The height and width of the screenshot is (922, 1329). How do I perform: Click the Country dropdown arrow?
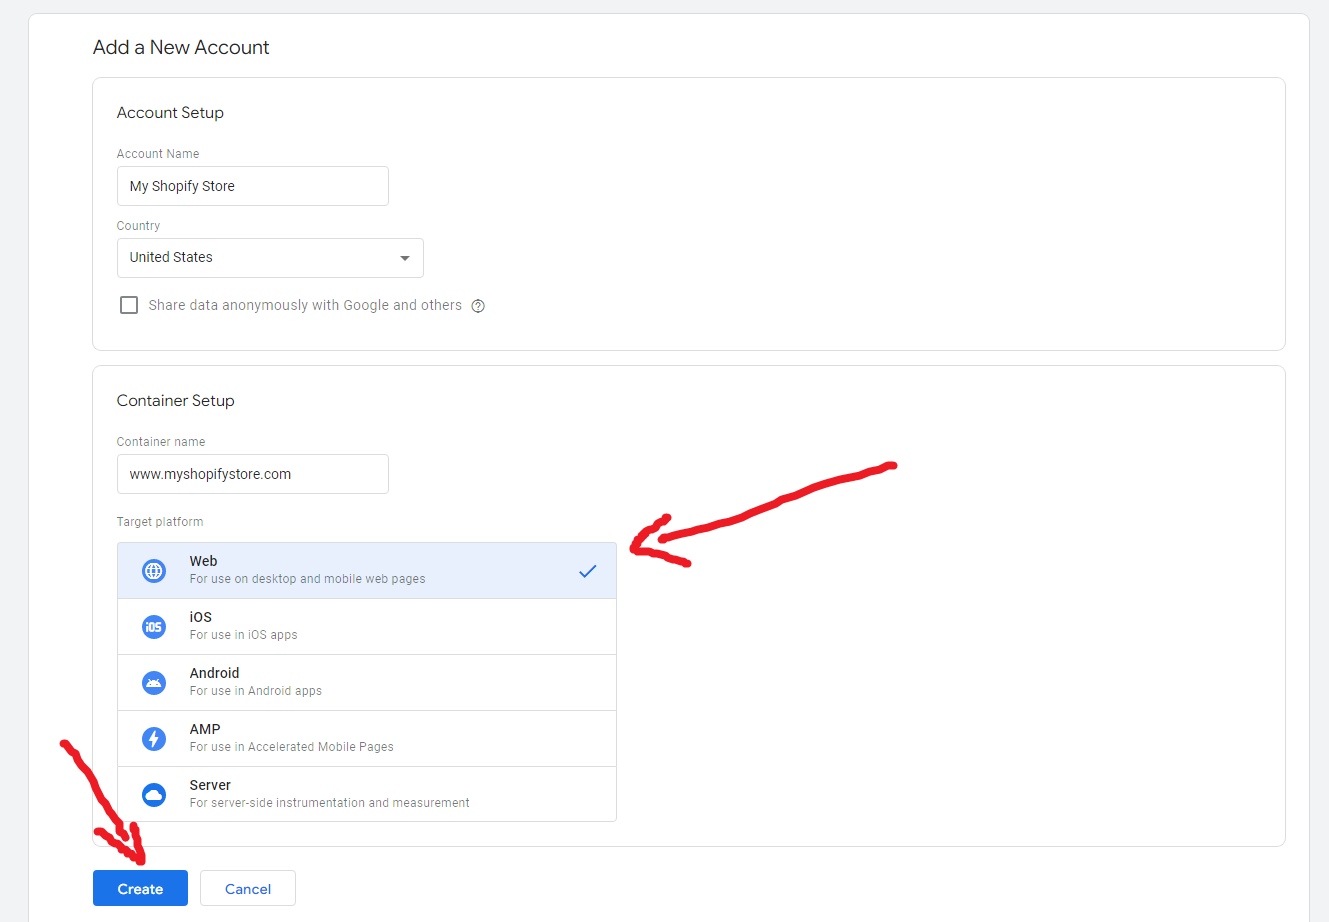coord(406,257)
